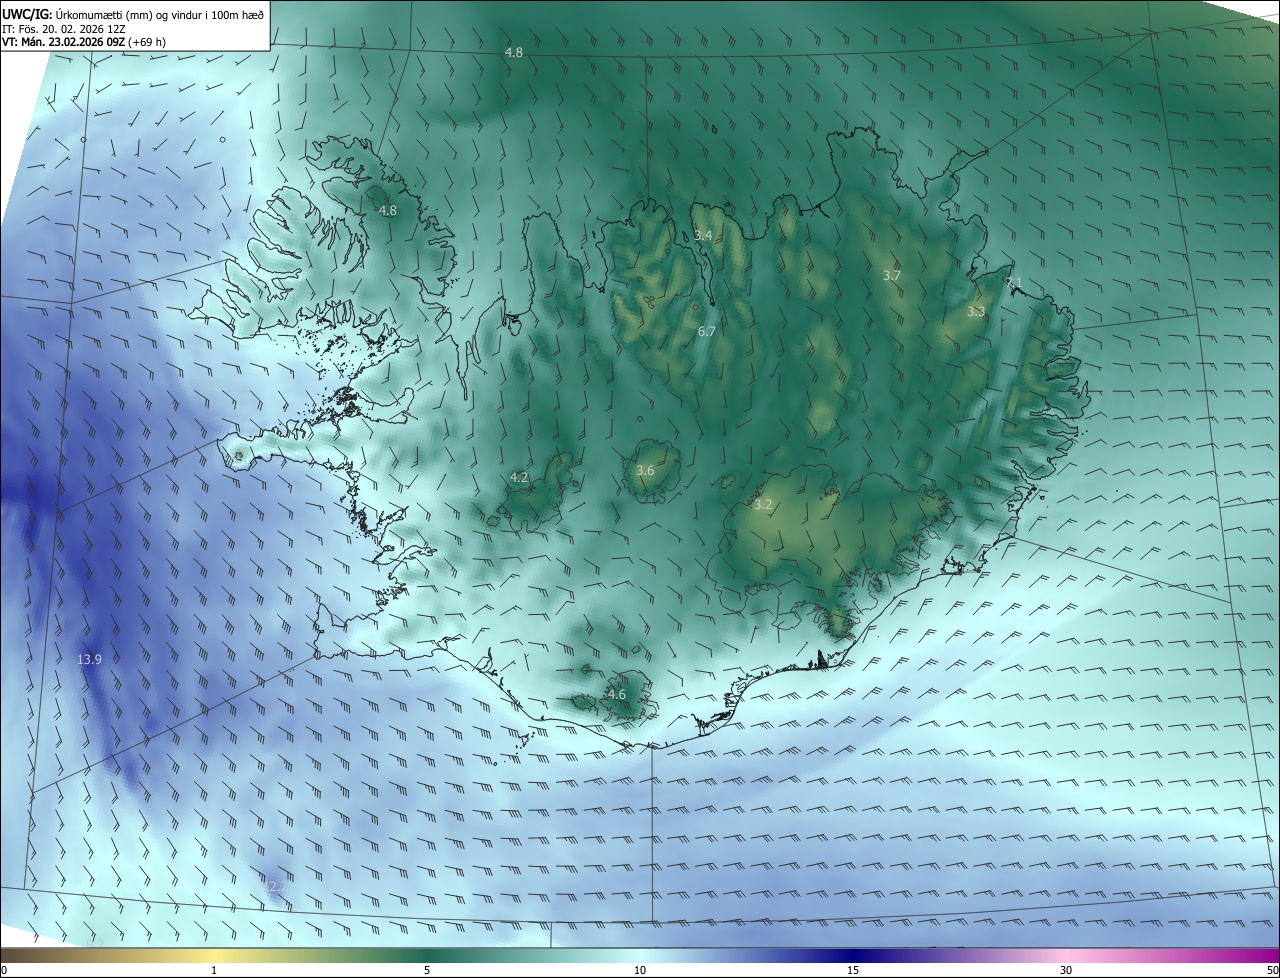Click the "3.3" value in east Iceland
This screenshot has width=1280, height=978.
[x=976, y=312]
